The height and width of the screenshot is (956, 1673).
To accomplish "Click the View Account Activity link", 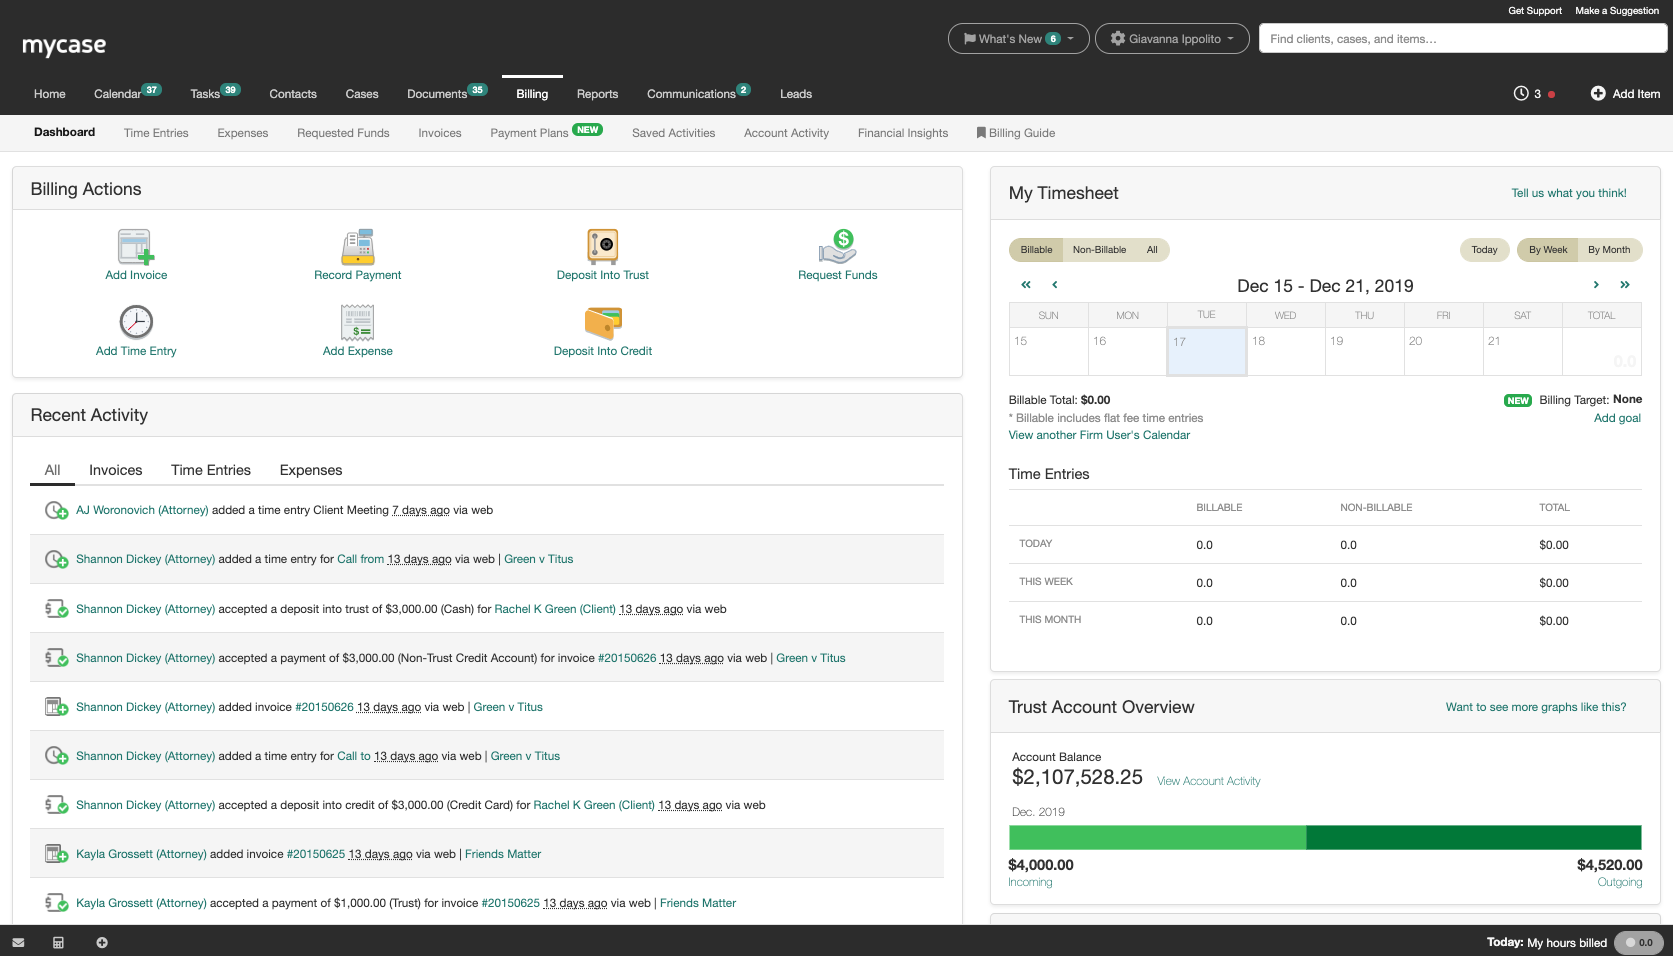I will click(1208, 781).
